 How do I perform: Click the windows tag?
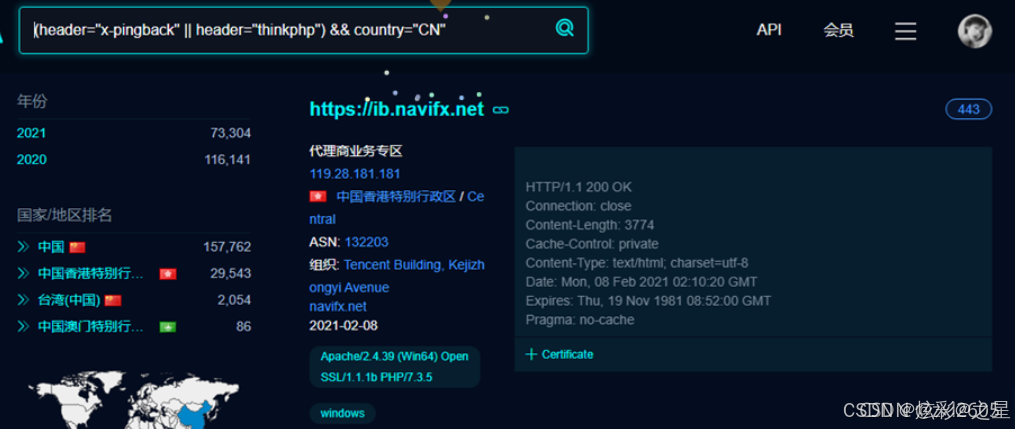click(342, 413)
